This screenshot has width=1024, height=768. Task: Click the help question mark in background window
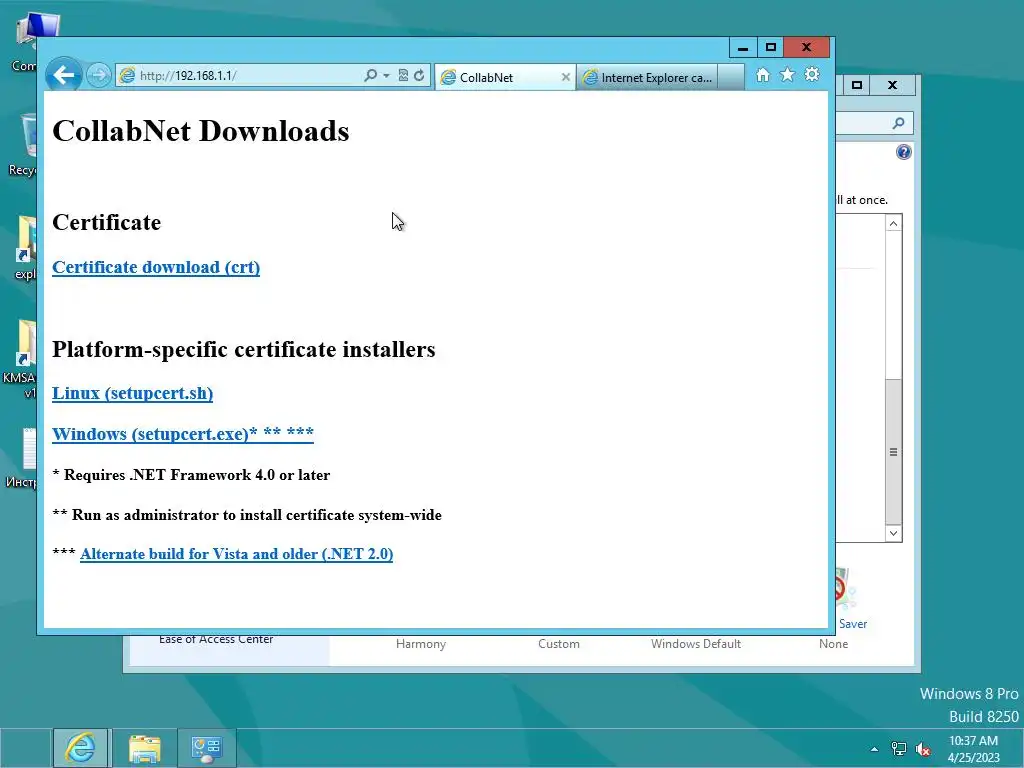coord(903,152)
